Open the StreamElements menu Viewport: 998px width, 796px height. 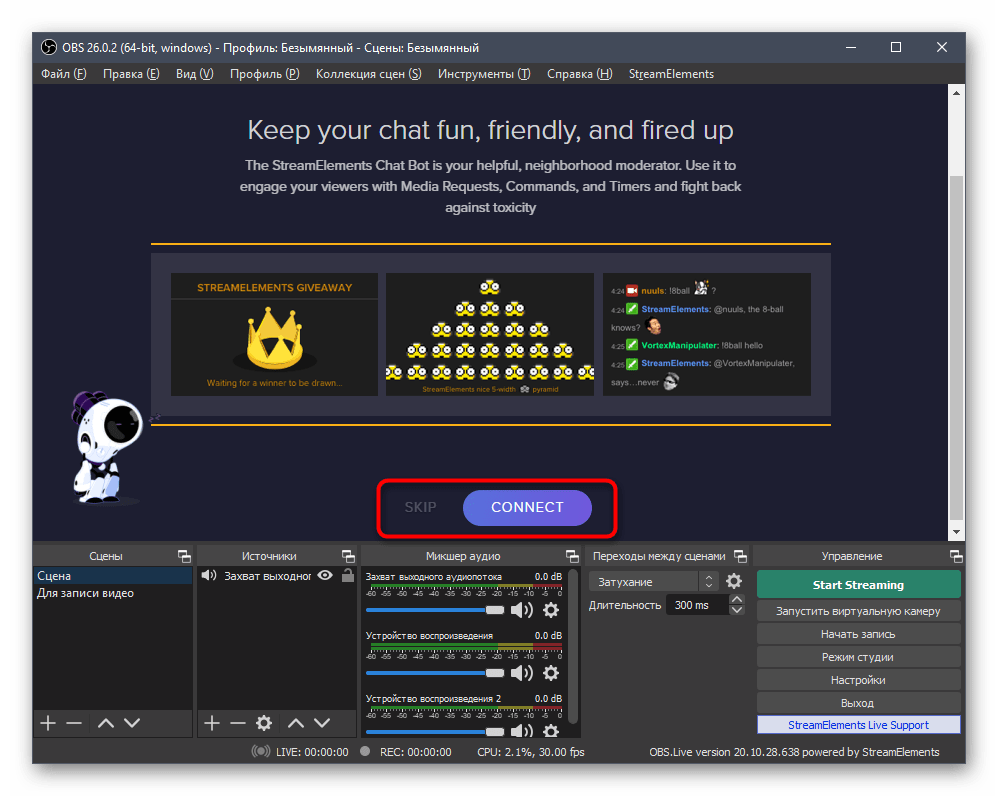point(671,74)
